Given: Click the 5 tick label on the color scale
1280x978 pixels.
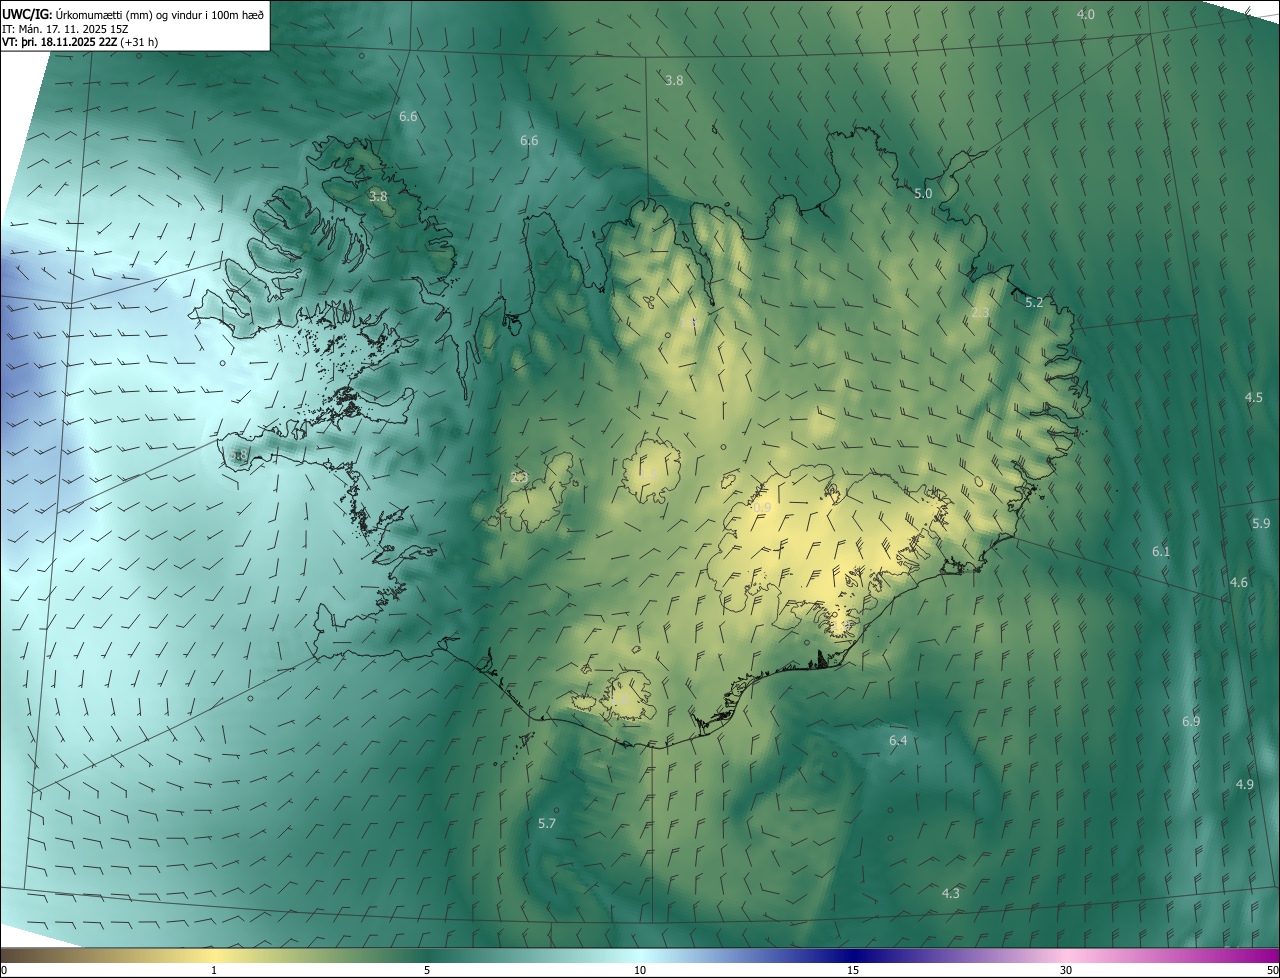Looking at the screenshot, I should pos(427,970).
